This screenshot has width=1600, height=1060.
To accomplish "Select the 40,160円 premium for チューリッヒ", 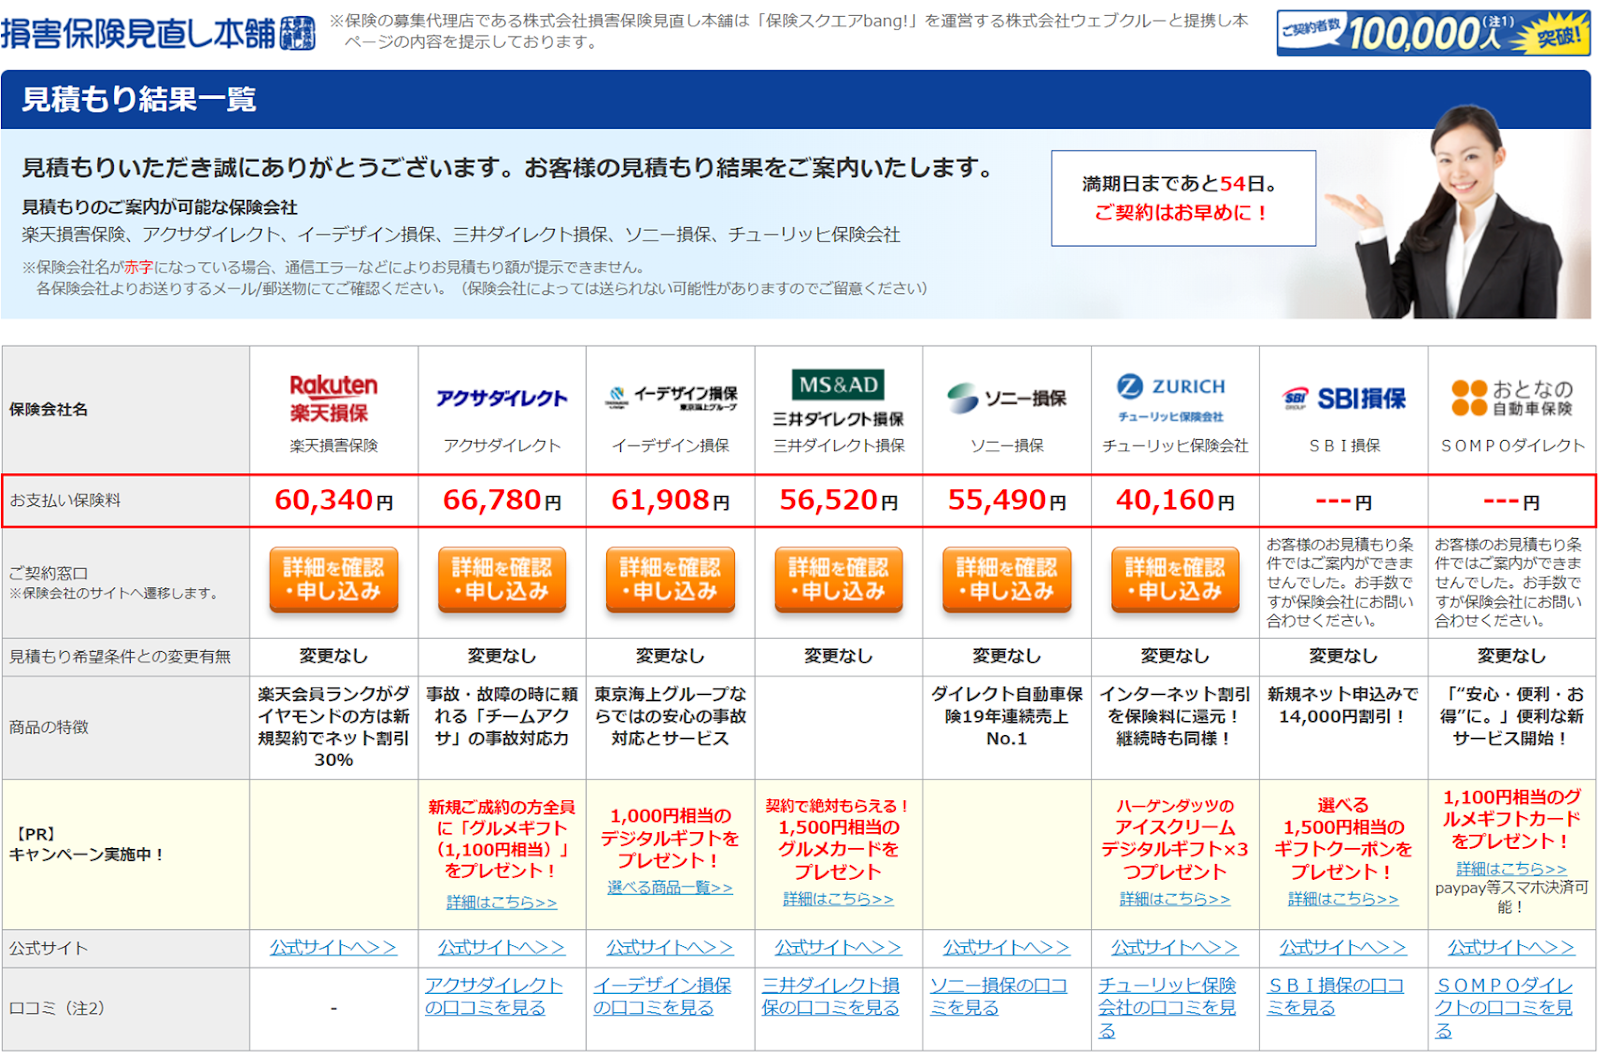I will pos(1175,500).
